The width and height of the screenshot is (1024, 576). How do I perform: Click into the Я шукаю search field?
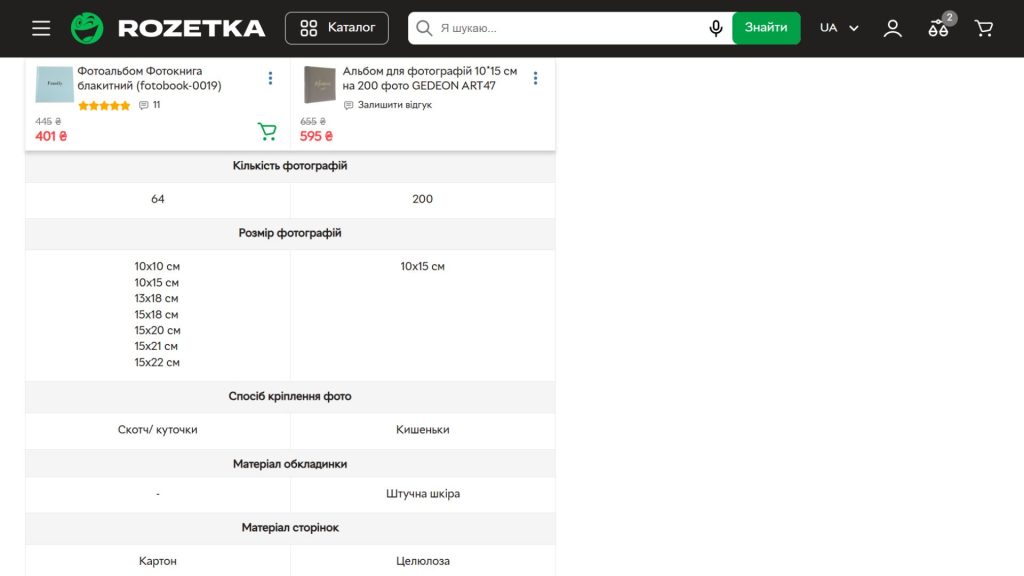click(570, 28)
